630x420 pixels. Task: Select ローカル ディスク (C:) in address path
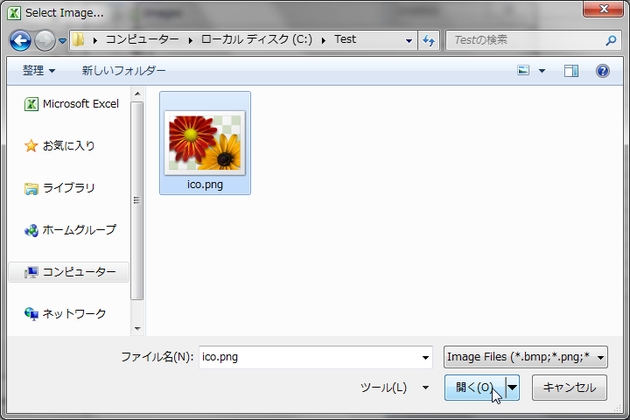[256, 39]
